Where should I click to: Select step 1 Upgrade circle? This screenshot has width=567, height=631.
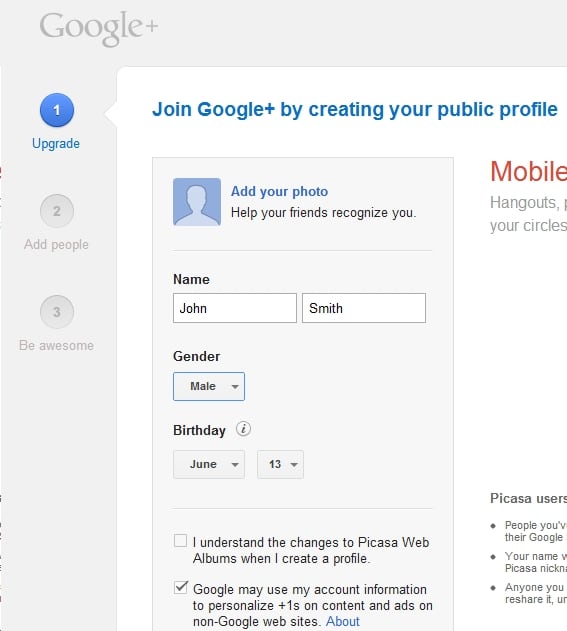(x=57, y=110)
